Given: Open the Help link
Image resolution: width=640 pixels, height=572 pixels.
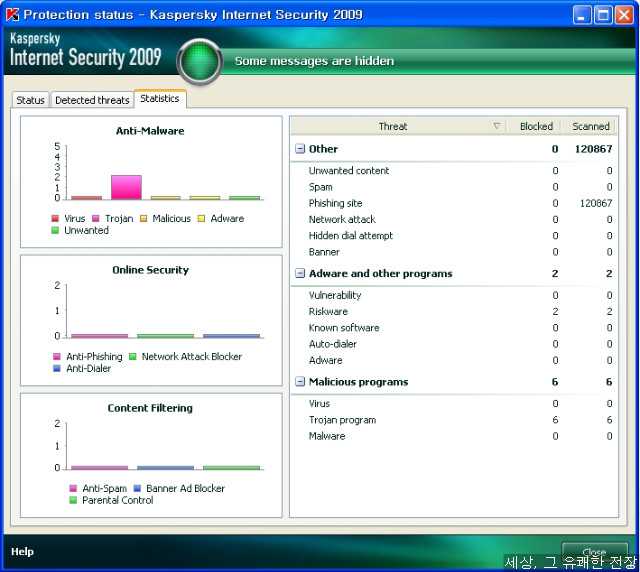Looking at the screenshot, I should 22,552.
